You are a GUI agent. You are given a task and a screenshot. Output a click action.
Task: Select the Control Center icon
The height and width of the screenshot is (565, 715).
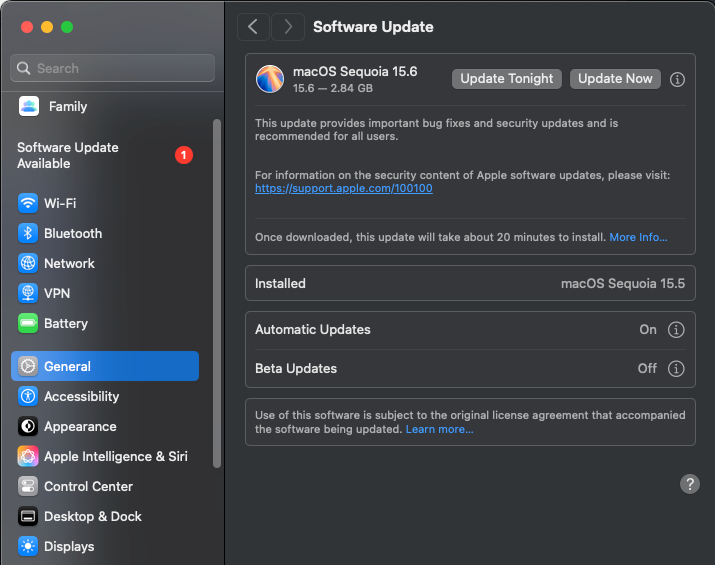28,487
